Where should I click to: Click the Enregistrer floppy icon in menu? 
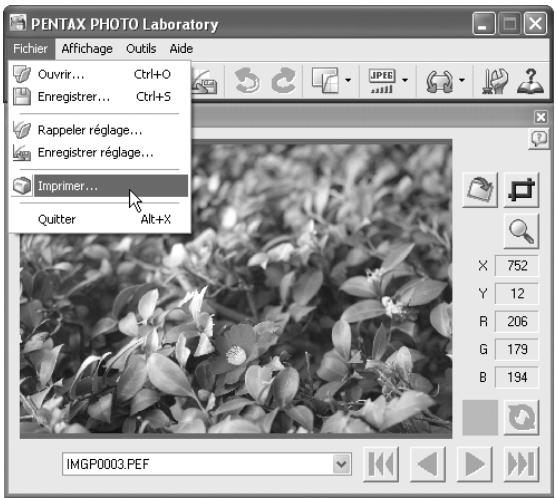pyautogui.click(x=22, y=96)
